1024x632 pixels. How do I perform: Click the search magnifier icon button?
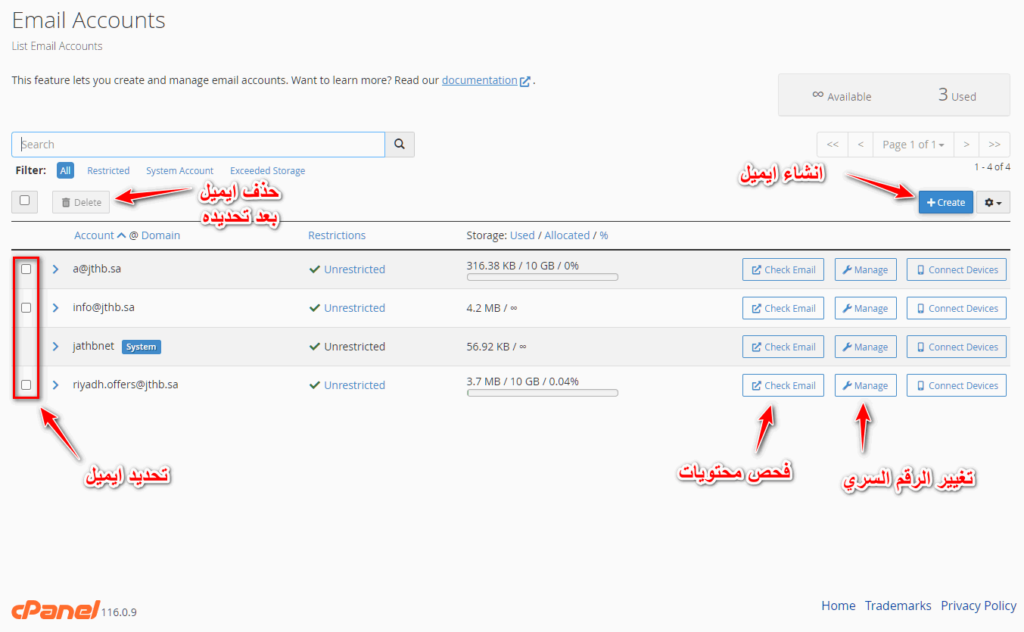point(400,145)
